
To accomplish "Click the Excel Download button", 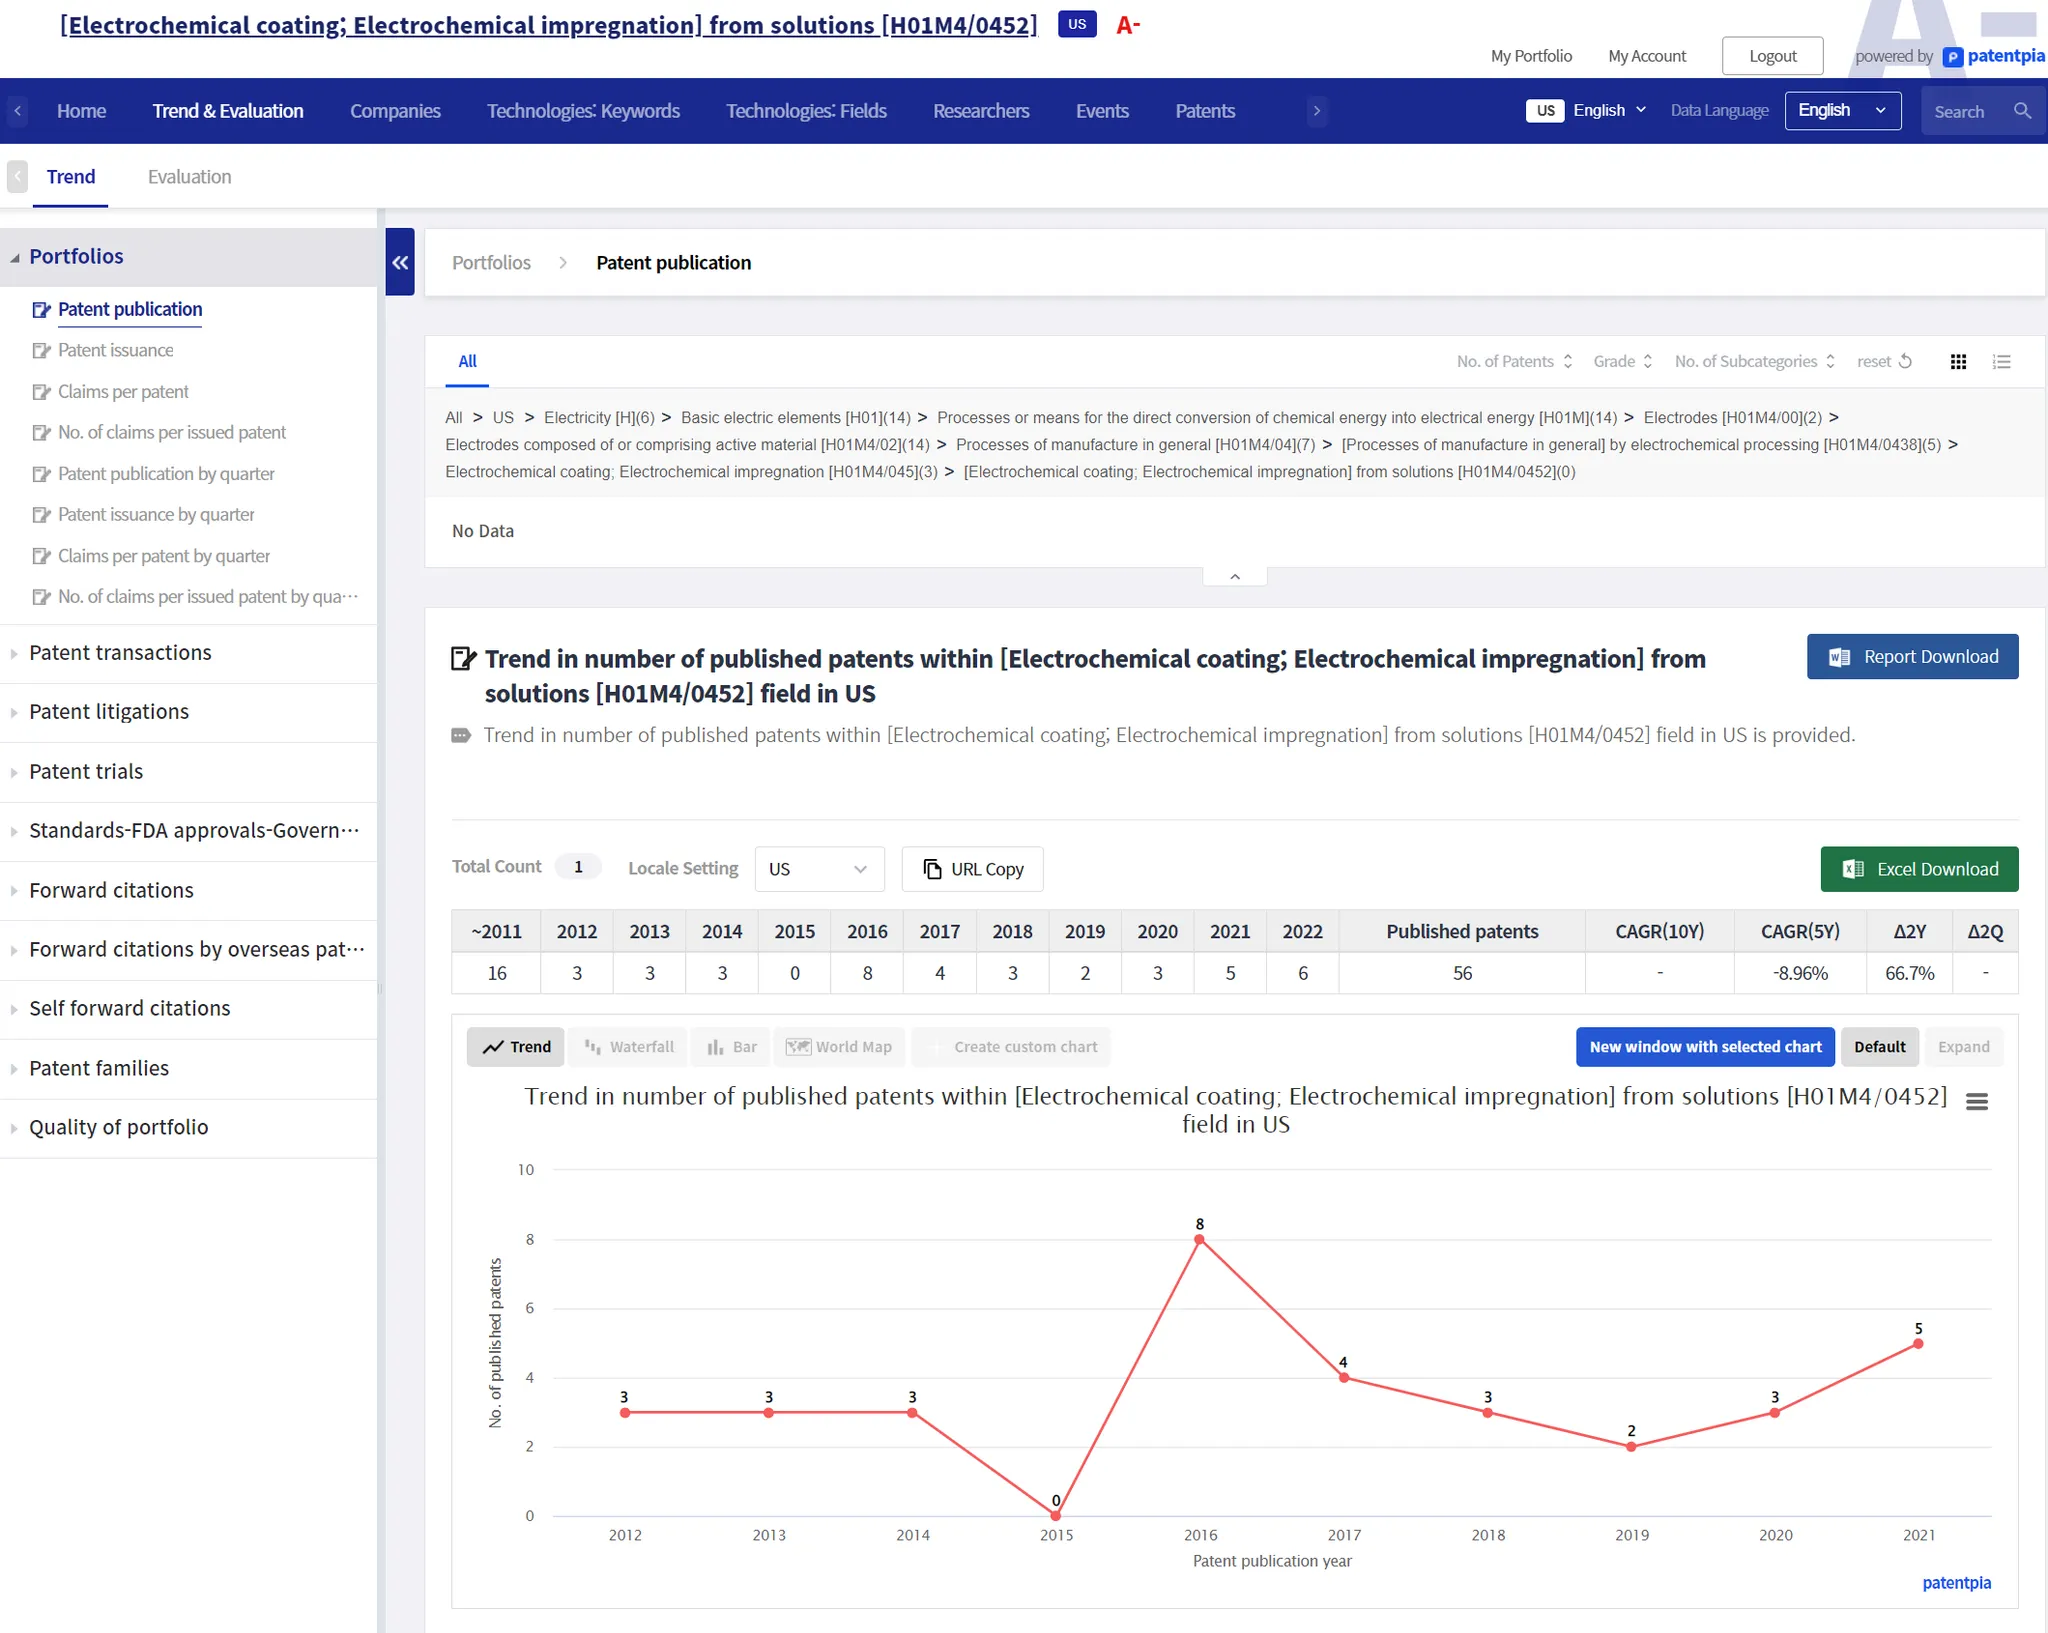I will click(x=1918, y=869).
